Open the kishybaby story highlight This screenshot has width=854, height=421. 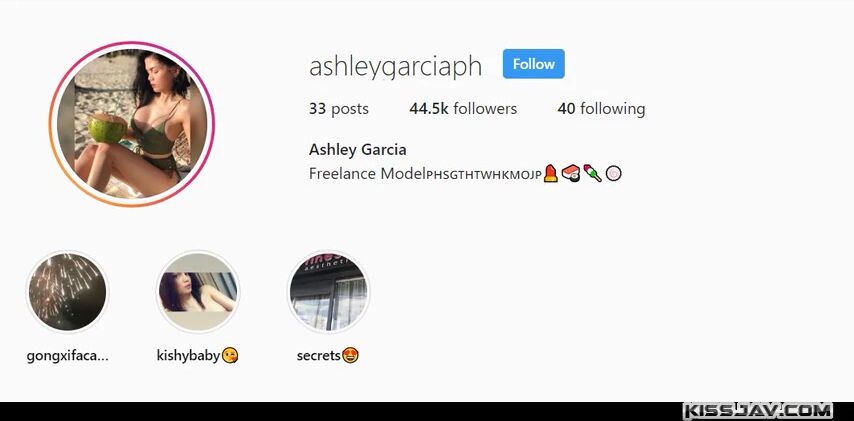[x=198, y=291]
